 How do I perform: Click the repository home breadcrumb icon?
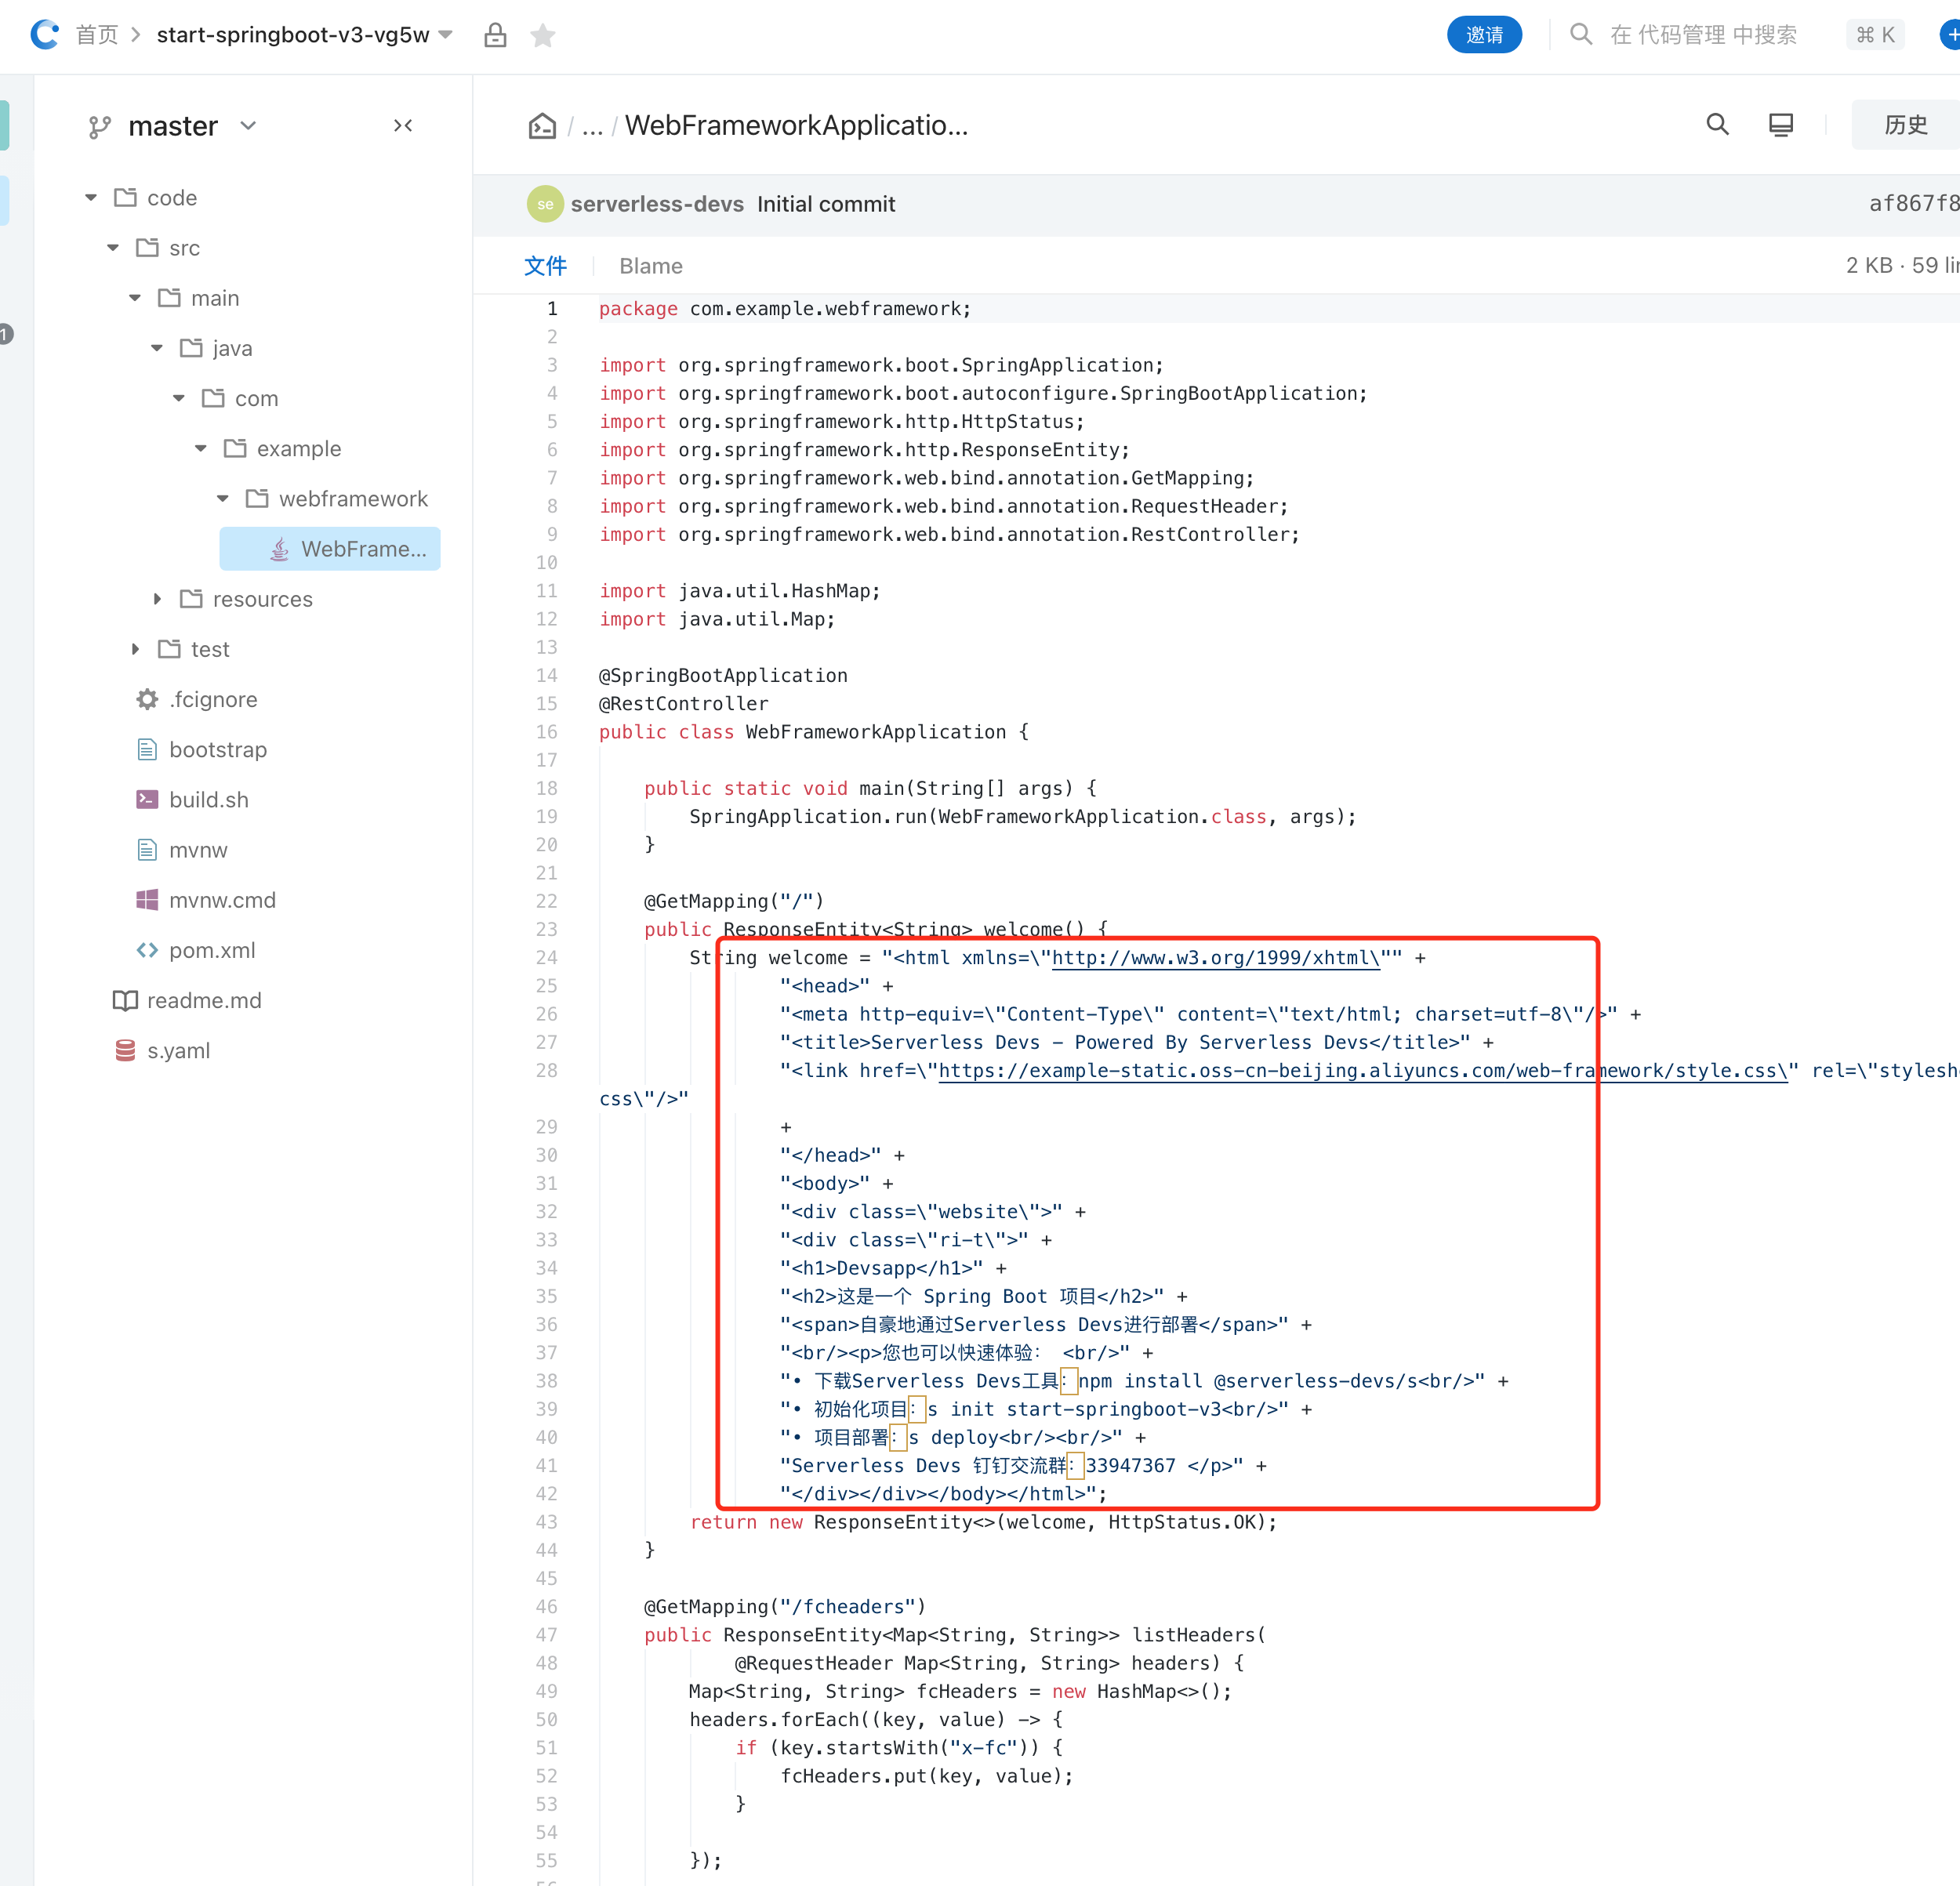click(x=542, y=126)
